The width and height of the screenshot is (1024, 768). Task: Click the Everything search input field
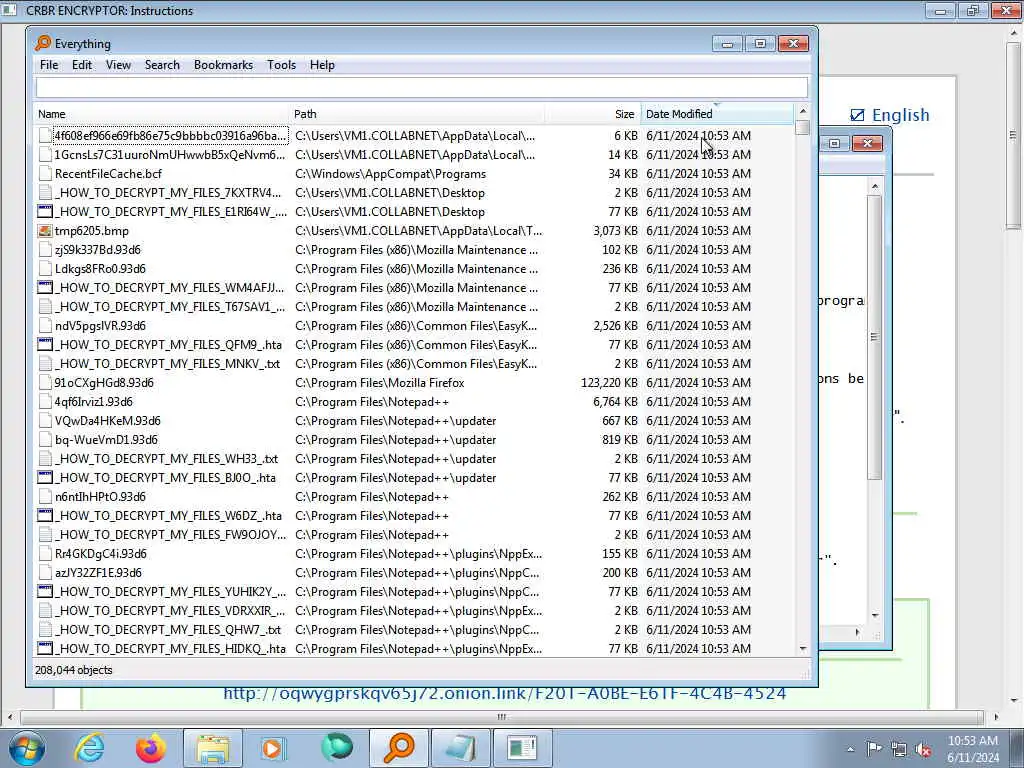click(421, 87)
